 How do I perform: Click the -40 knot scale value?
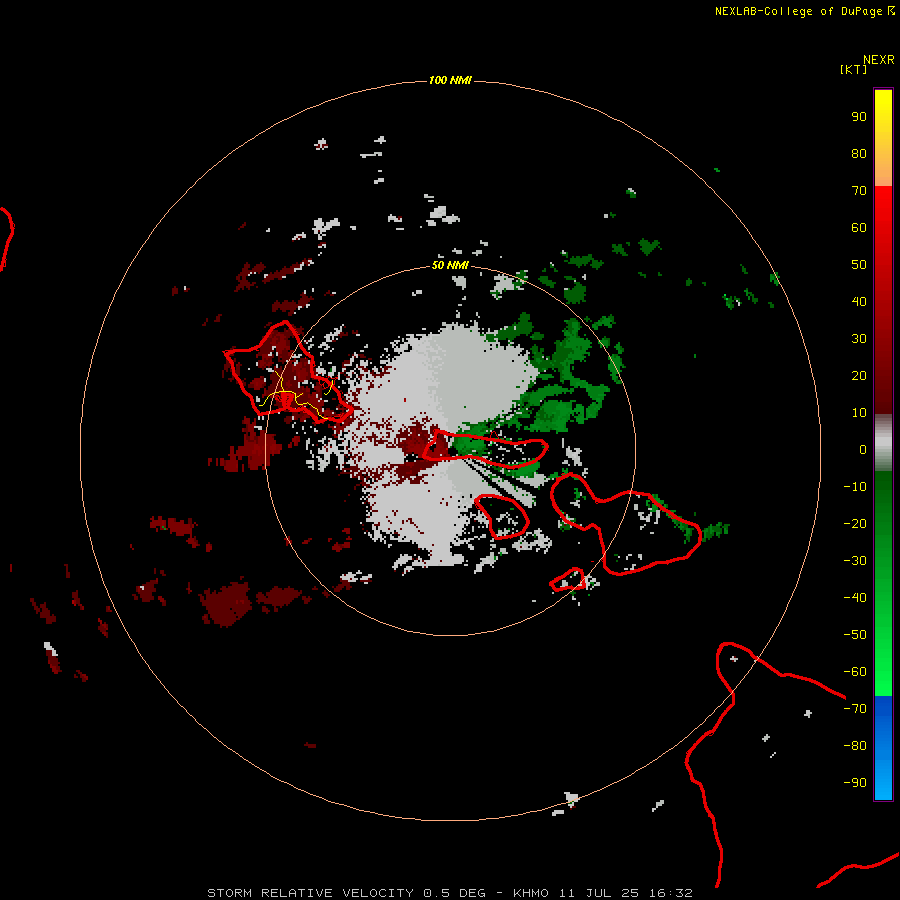[855, 598]
